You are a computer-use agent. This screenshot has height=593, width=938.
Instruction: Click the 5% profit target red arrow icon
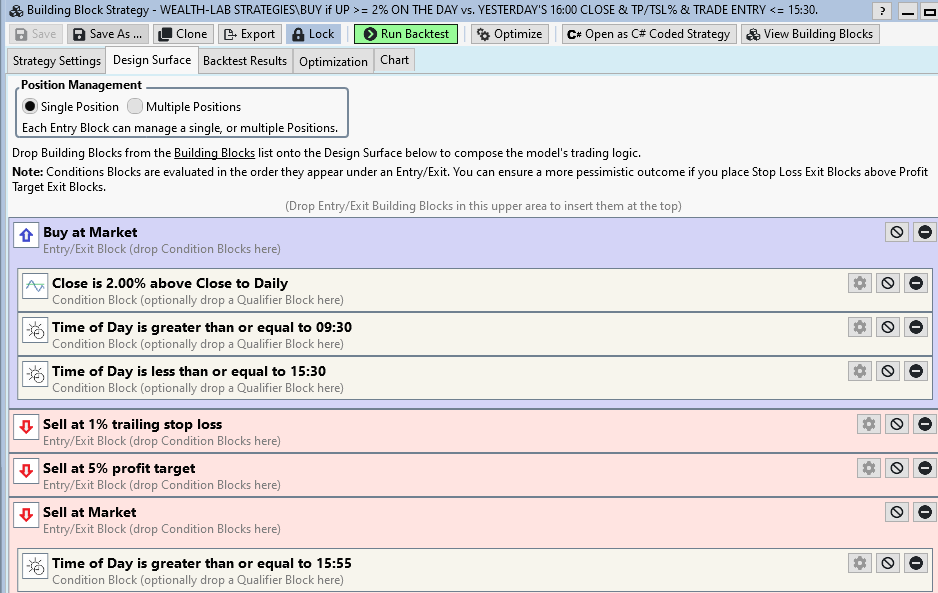pos(26,472)
